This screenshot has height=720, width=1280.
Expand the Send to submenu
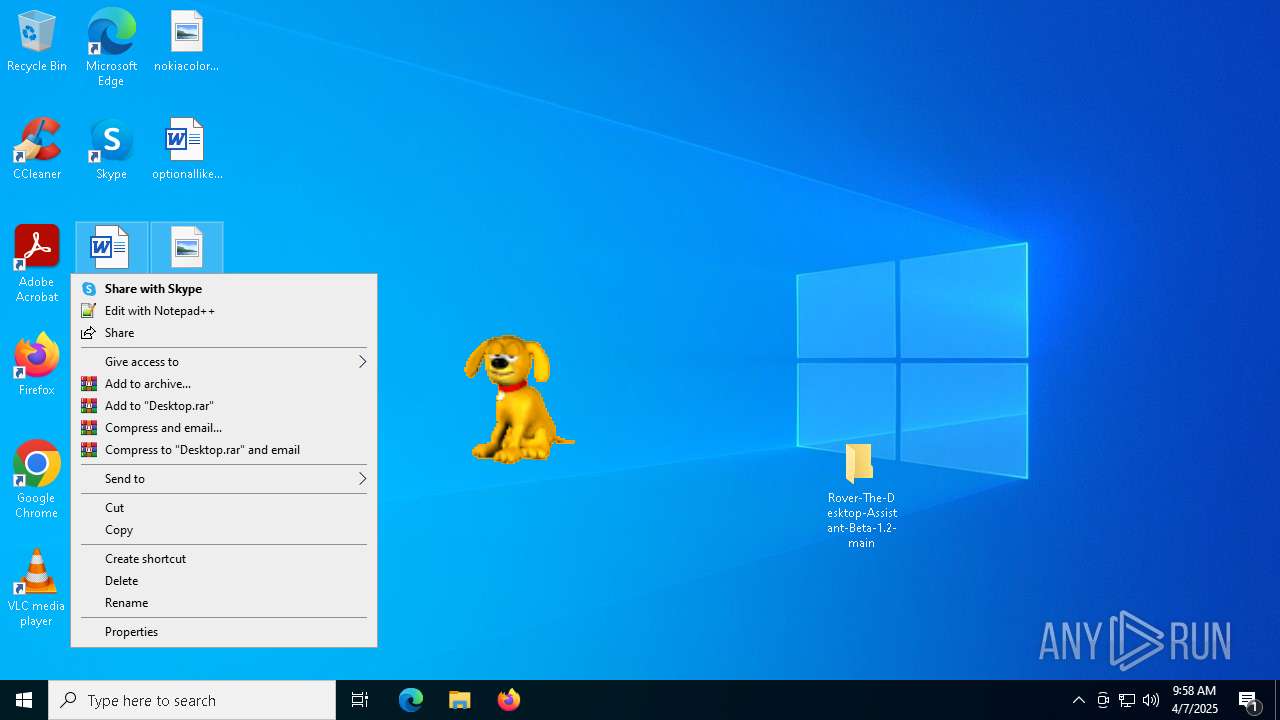click(x=224, y=478)
